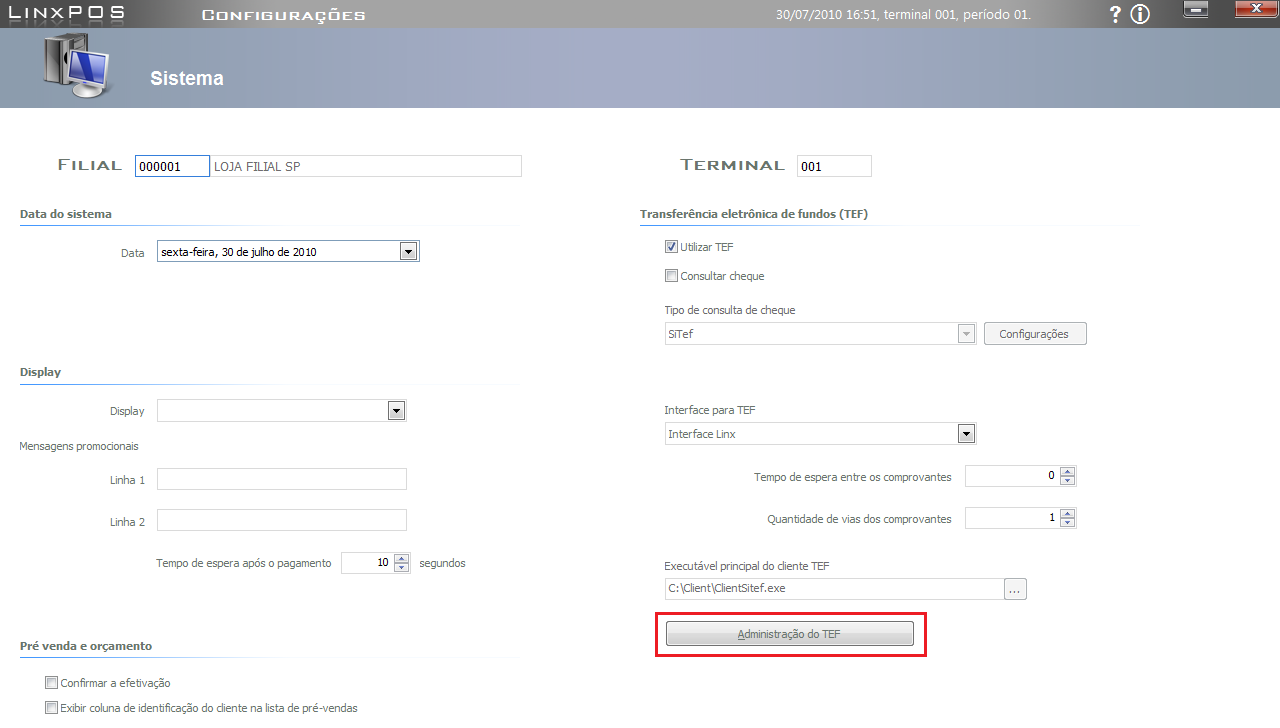Minimize the LinxPOS window

[1195, 9]
